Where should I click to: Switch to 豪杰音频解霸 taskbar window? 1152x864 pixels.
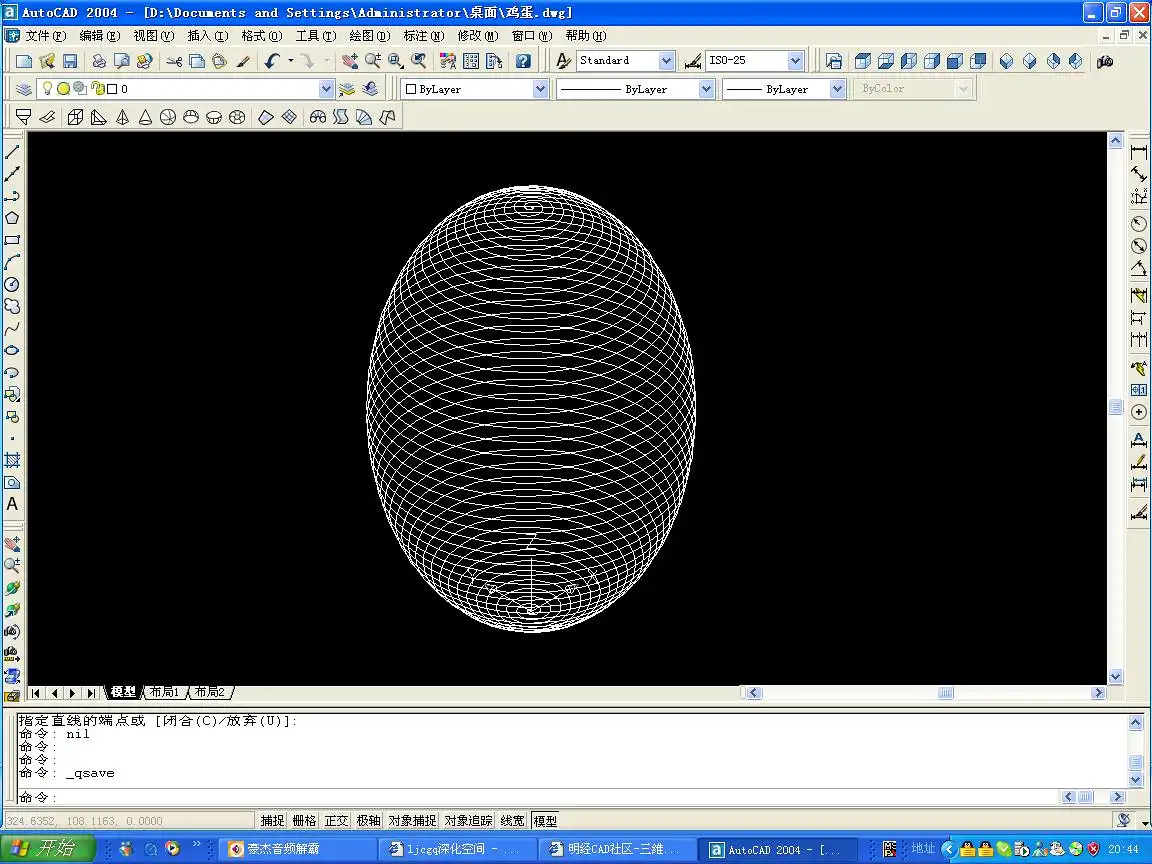pos(298,849)
